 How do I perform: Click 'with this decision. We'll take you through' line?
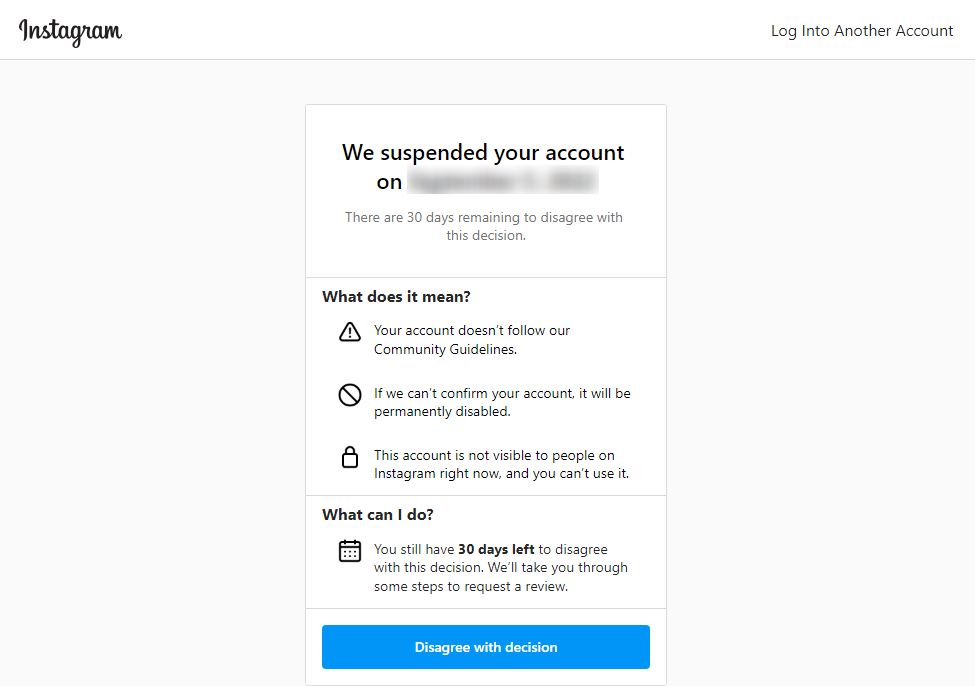point(501,568)
